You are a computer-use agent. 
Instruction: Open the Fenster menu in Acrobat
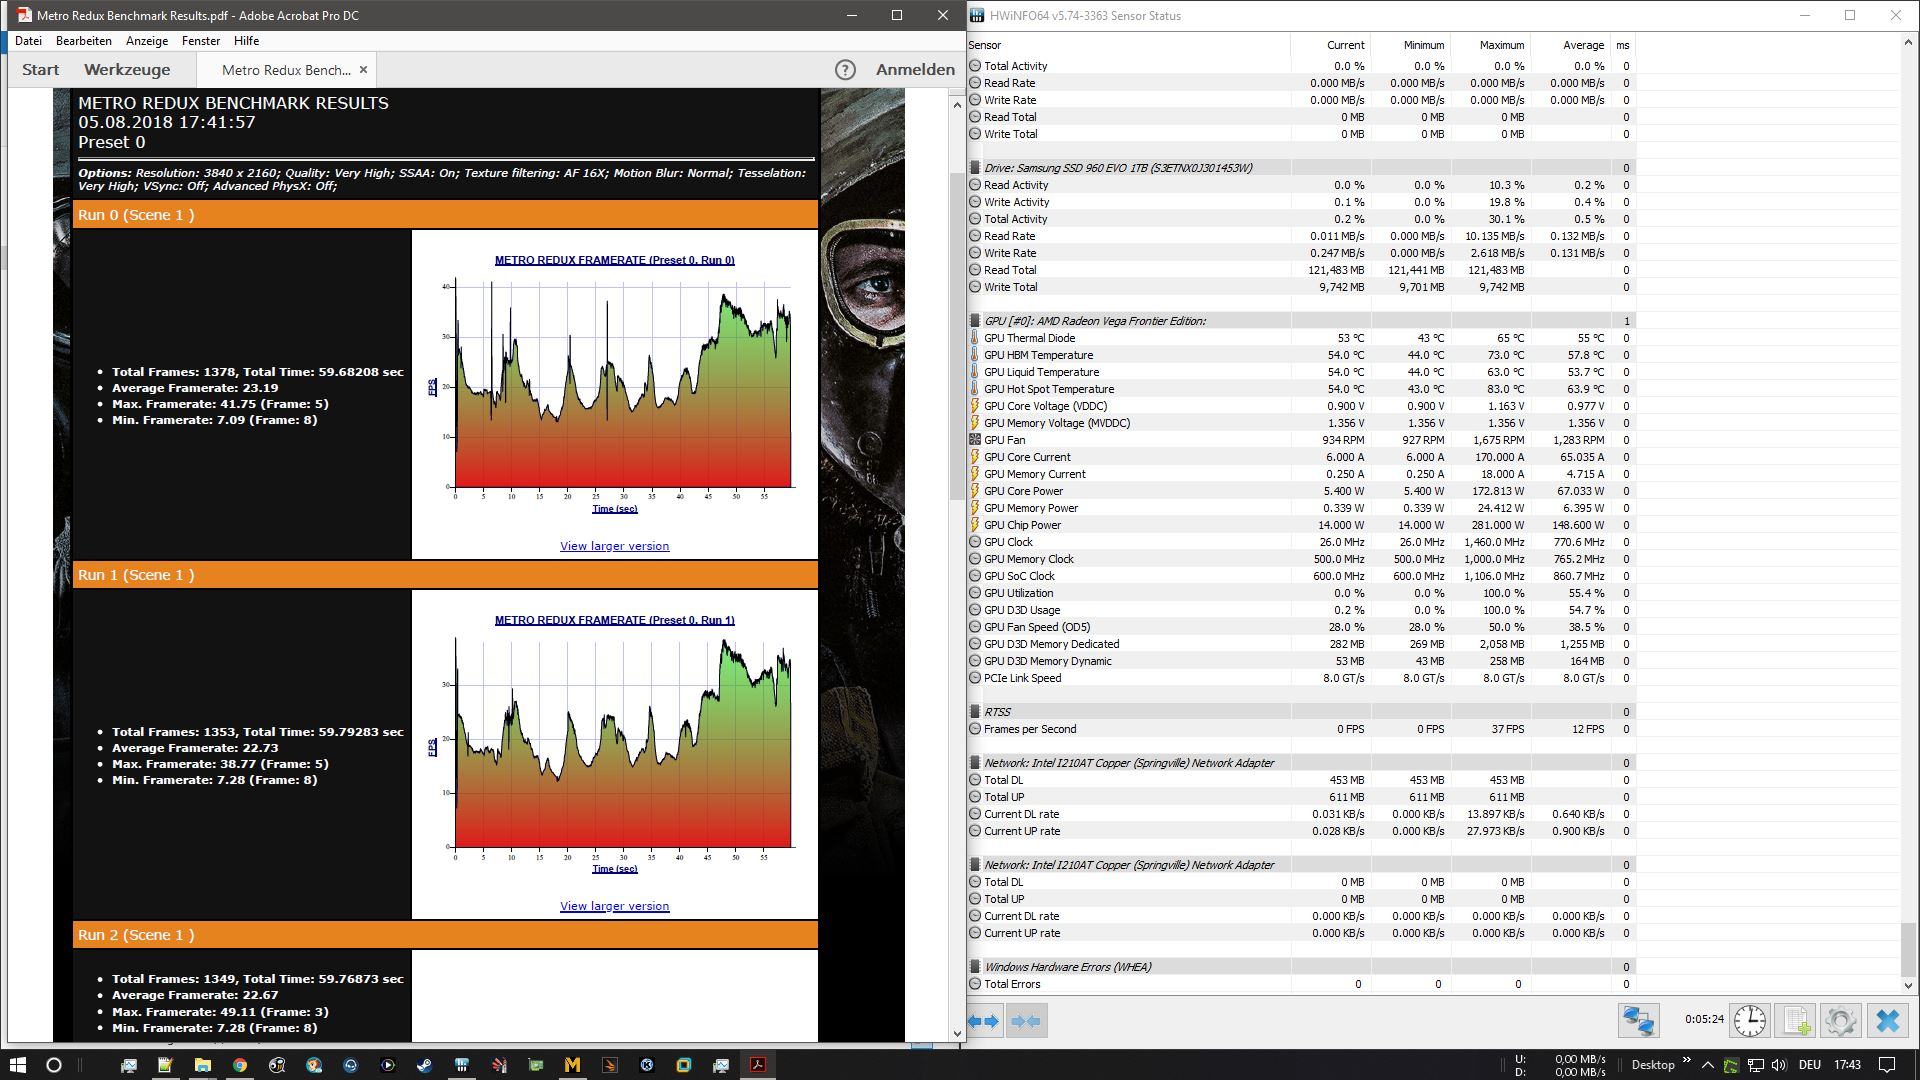[x=200, y=41]
